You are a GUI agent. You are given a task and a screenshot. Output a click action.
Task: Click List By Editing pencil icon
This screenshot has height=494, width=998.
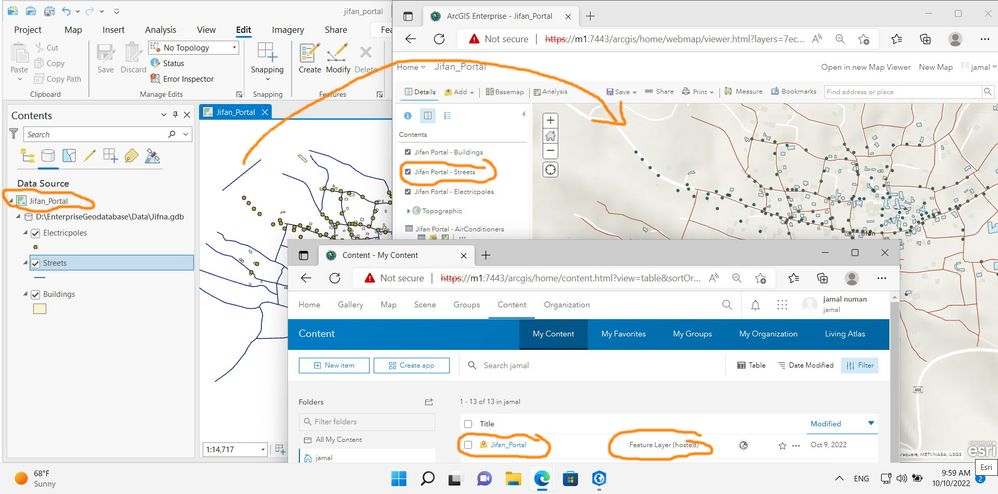pos(90,155)
